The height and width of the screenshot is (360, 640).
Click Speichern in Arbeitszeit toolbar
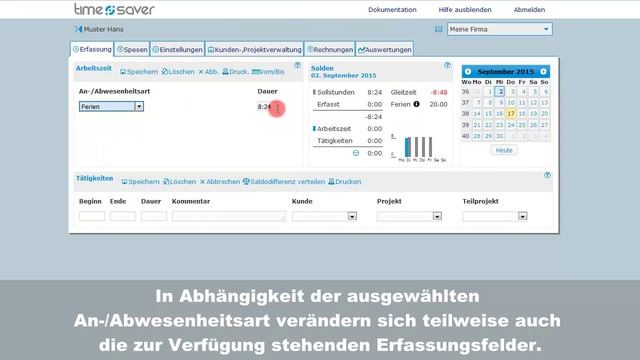point(139,72)
